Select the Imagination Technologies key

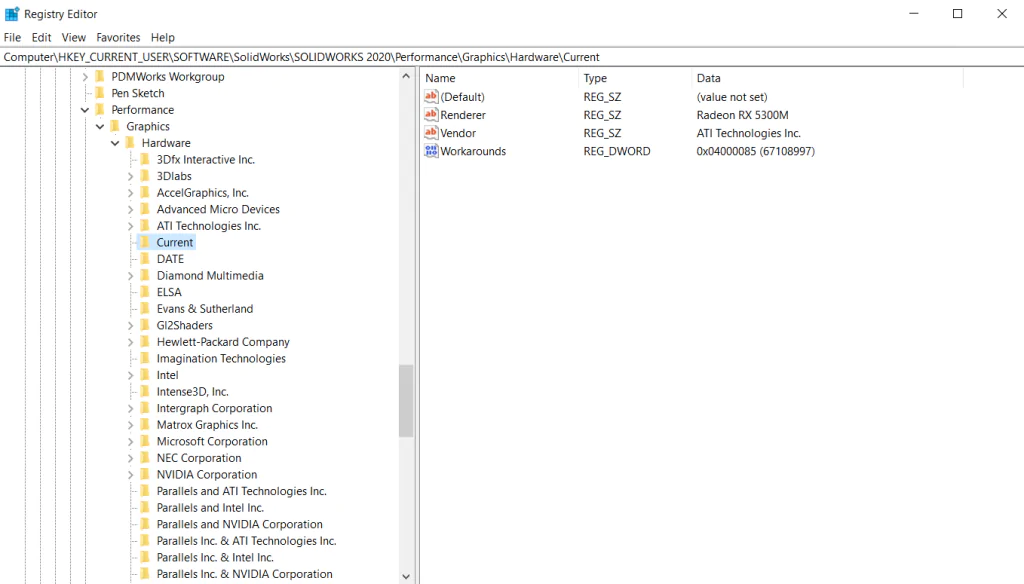click(221, 358)
